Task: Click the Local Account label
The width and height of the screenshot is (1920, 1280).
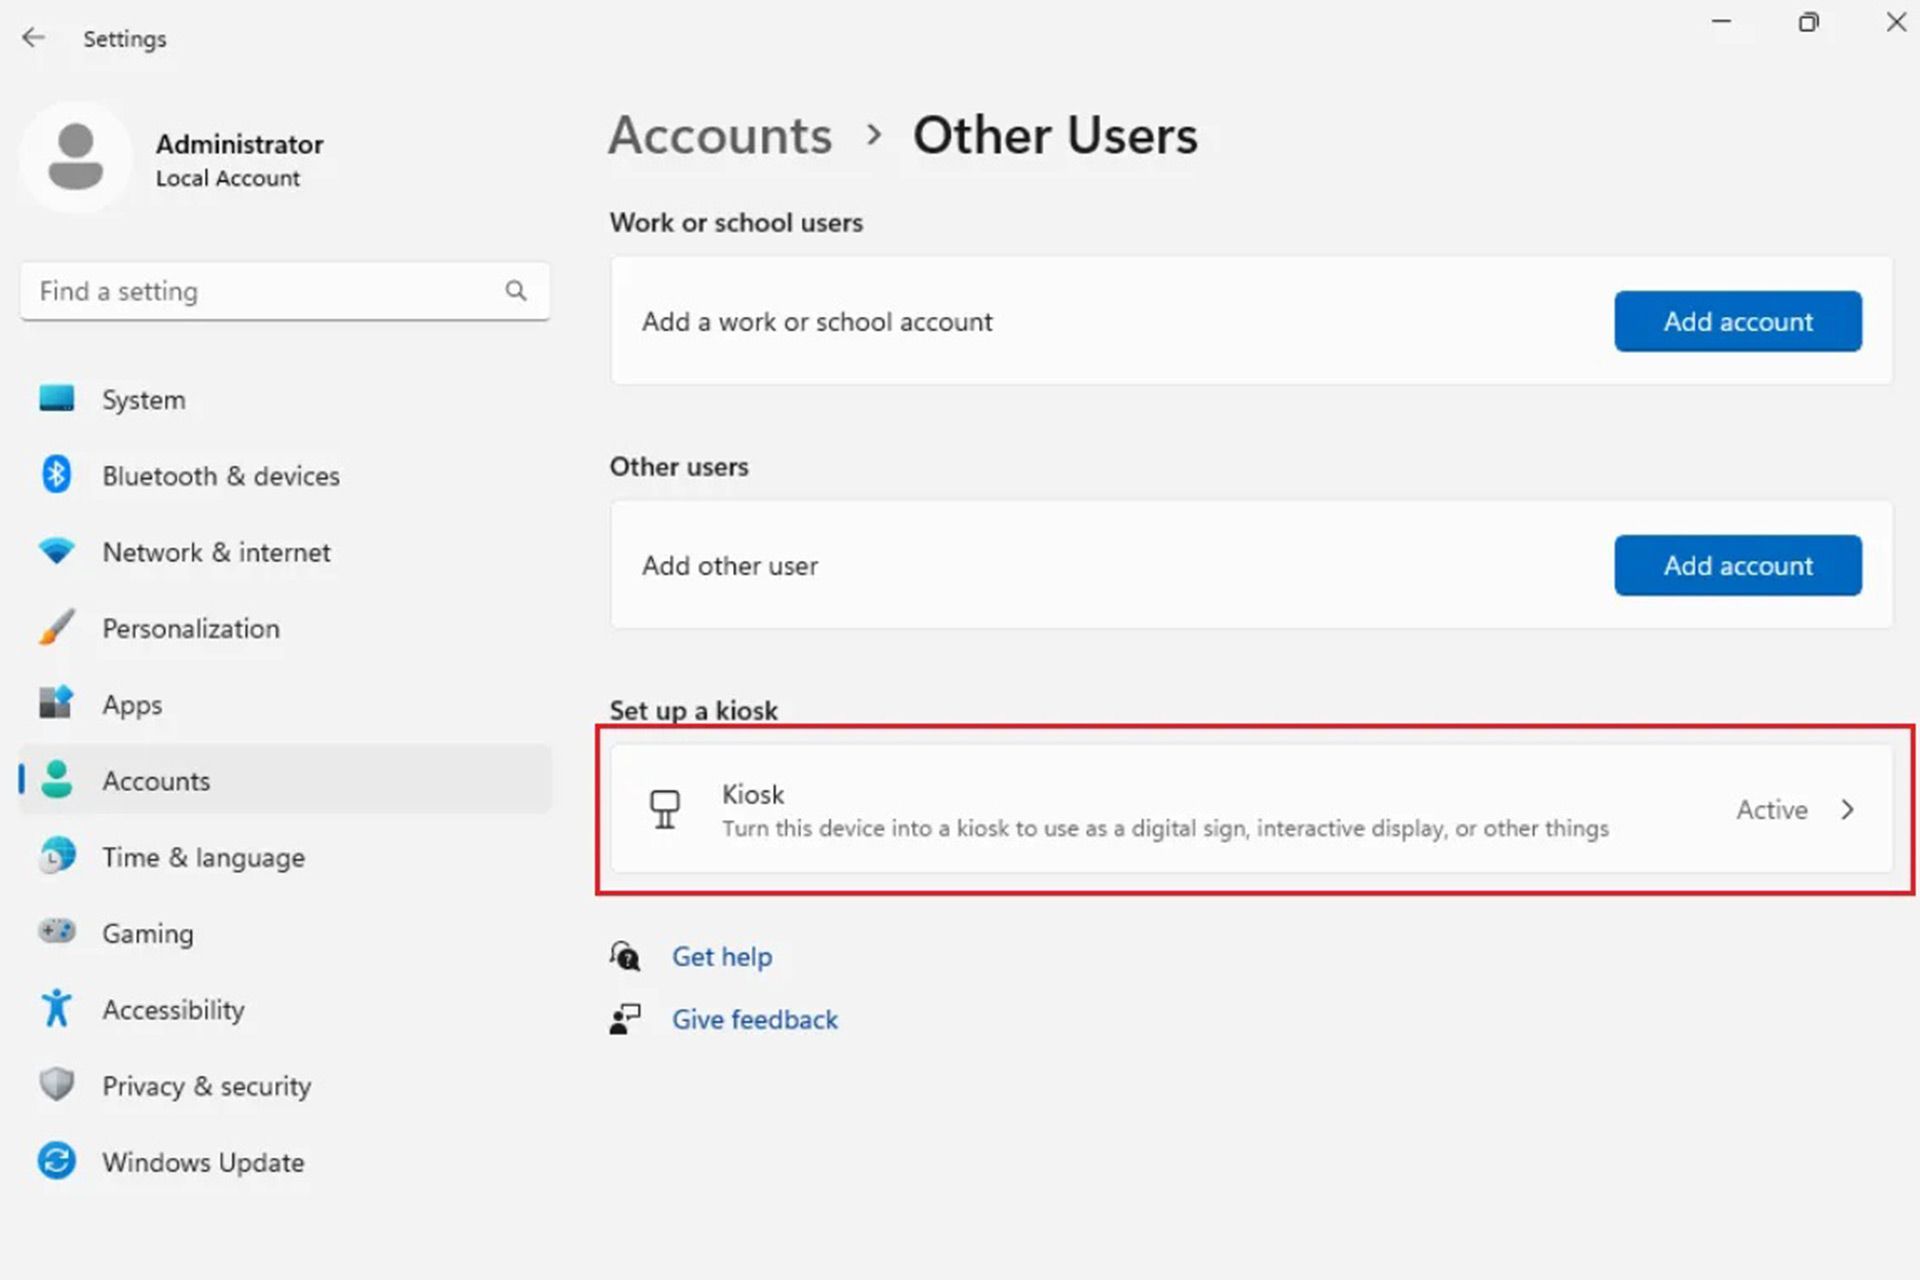Action: pyautogui.click(x=227, y=178)
